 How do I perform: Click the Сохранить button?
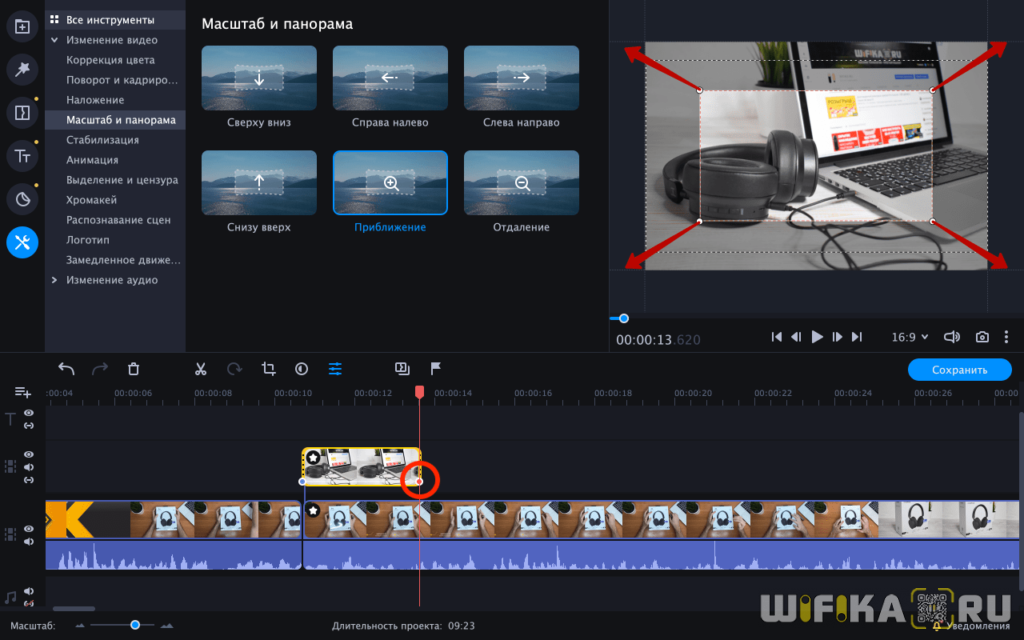pyautogui.click(x=959, y=370)
